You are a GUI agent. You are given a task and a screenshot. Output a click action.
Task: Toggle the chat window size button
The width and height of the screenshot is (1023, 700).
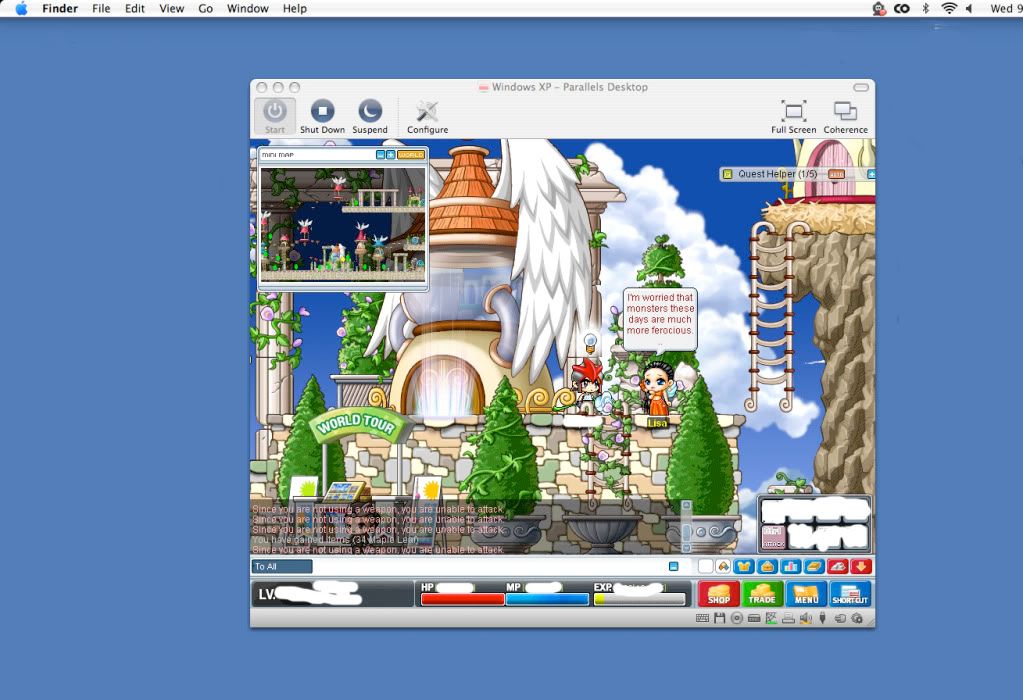click(673, 566)
